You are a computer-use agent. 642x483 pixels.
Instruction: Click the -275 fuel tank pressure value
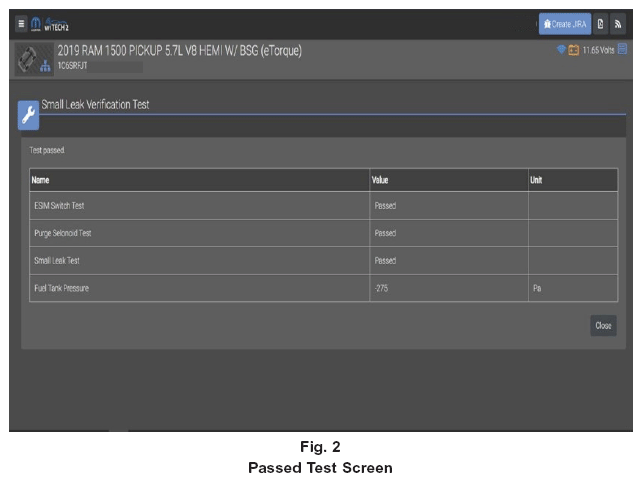click(381, 288)
